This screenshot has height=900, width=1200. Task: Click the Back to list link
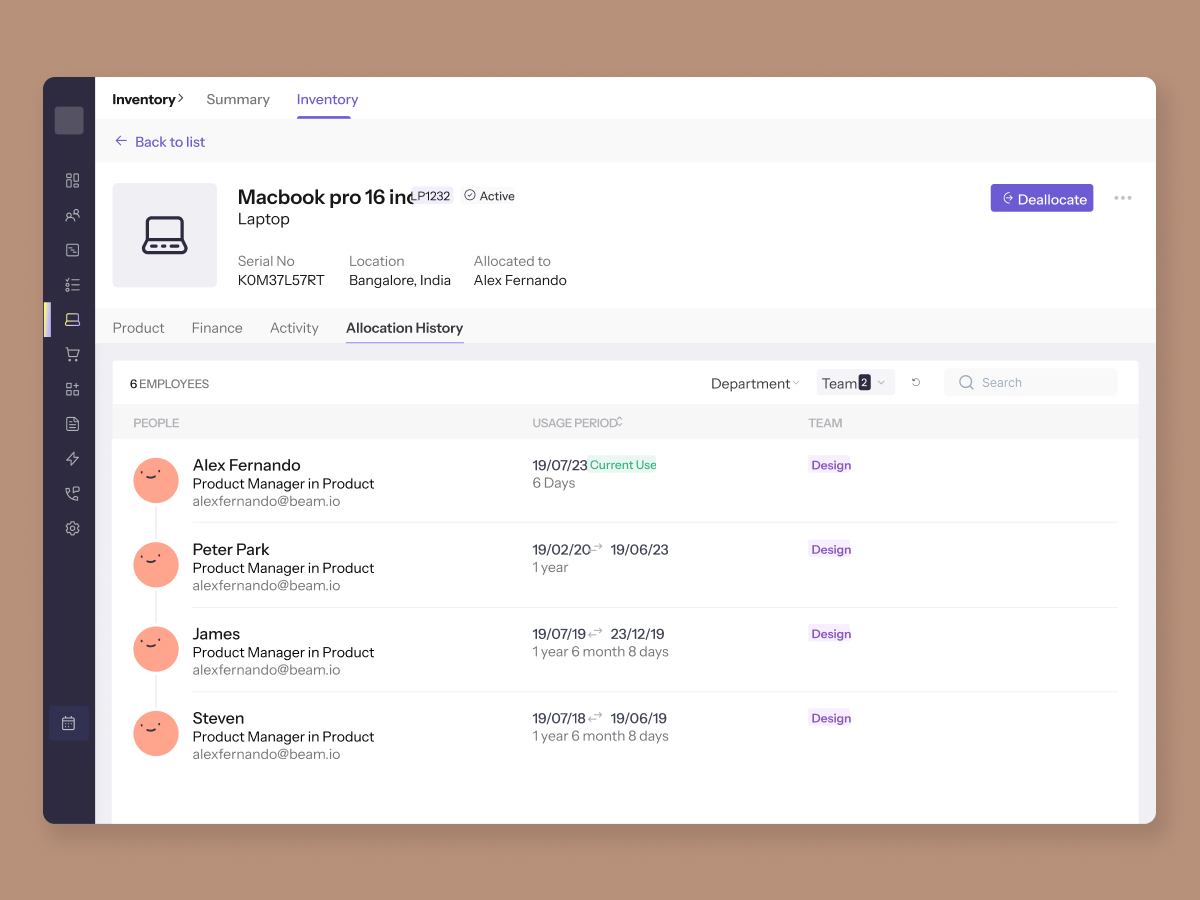(x=160, y=142)
